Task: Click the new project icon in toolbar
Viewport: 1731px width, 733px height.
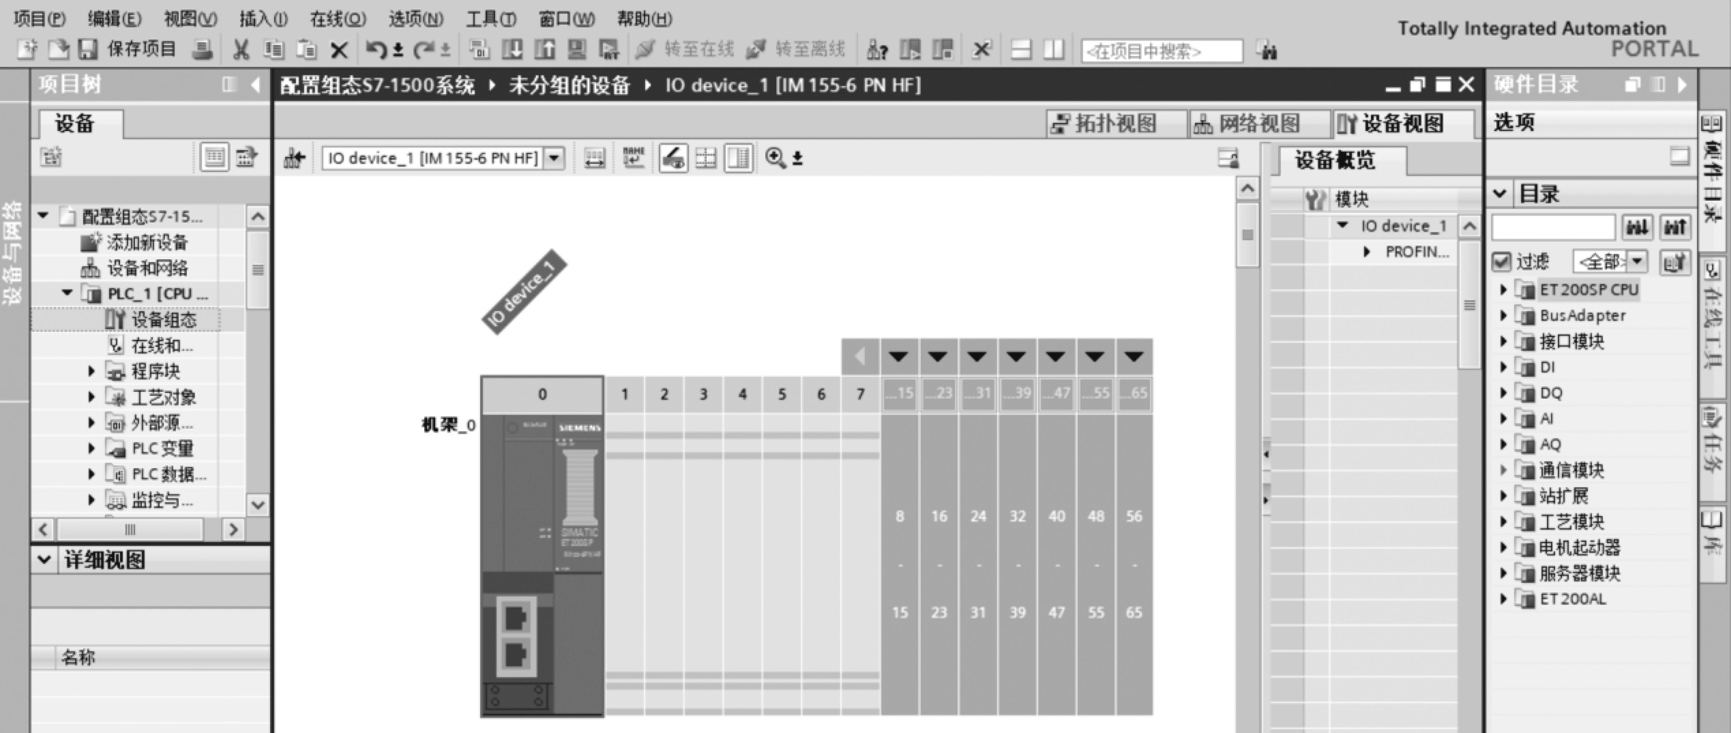Action: [27, 49]
